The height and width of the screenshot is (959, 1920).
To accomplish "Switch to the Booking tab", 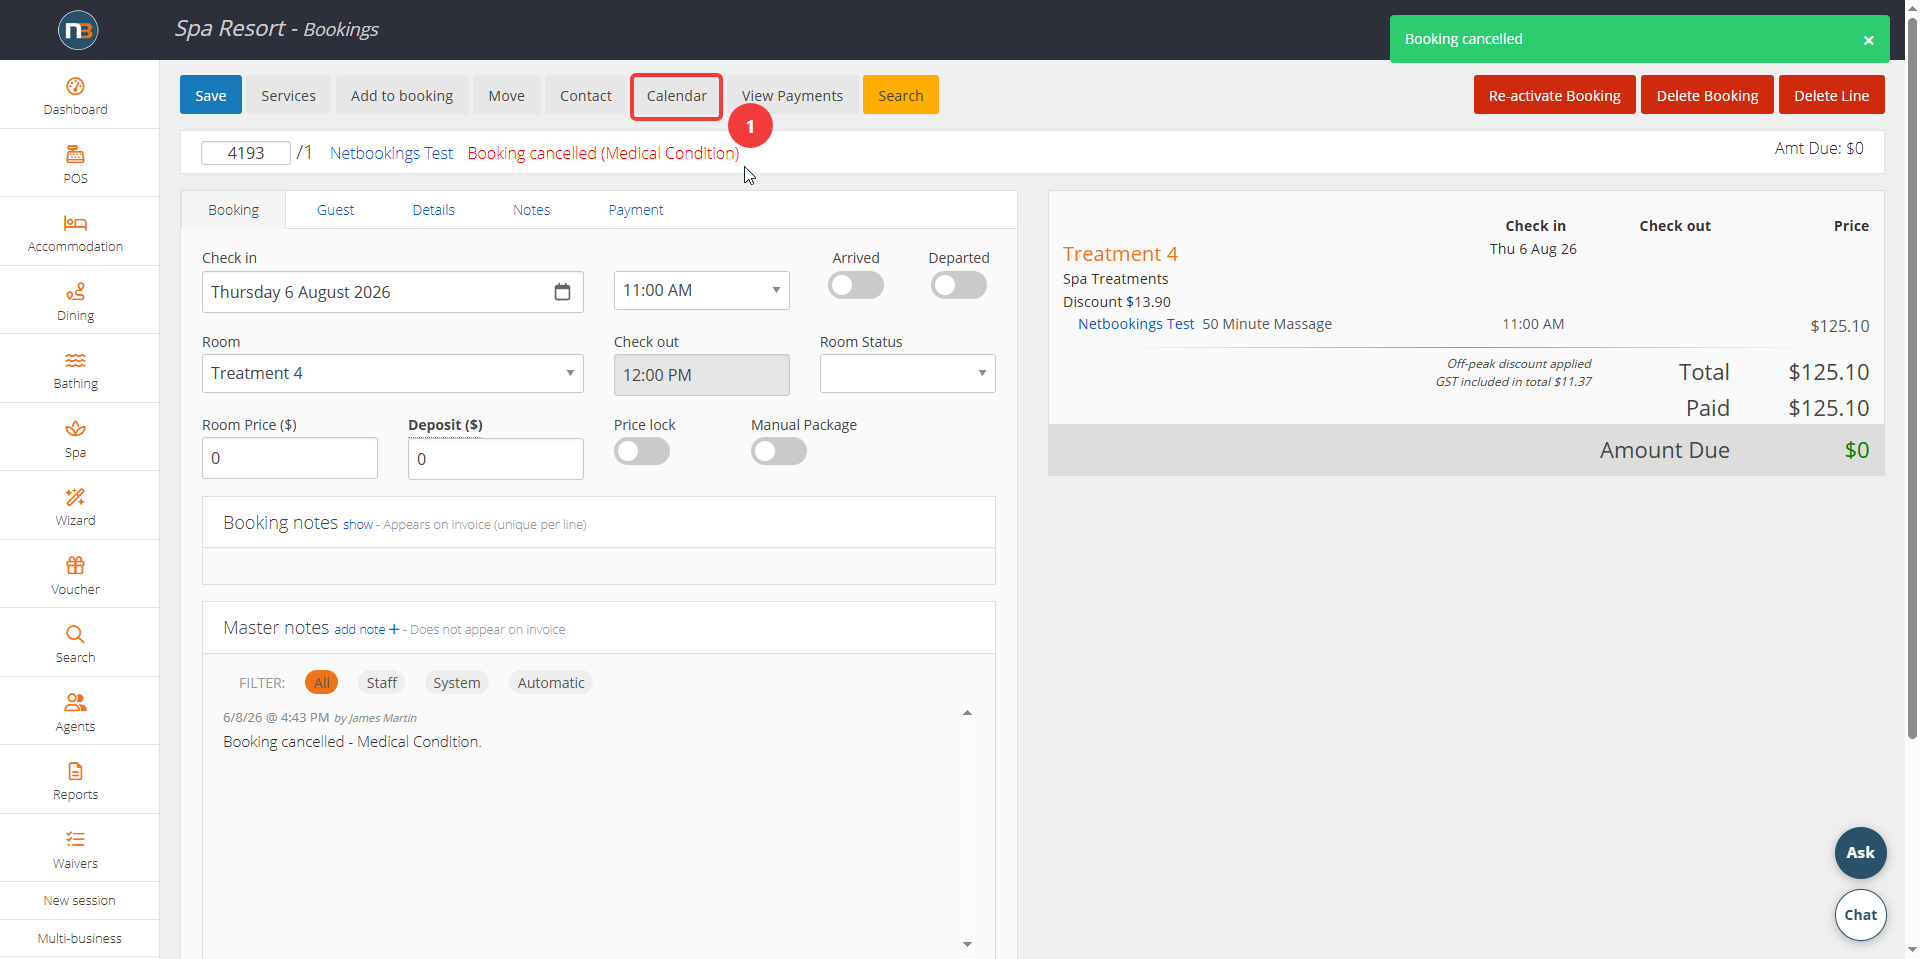I will click(x=233, y=210).
